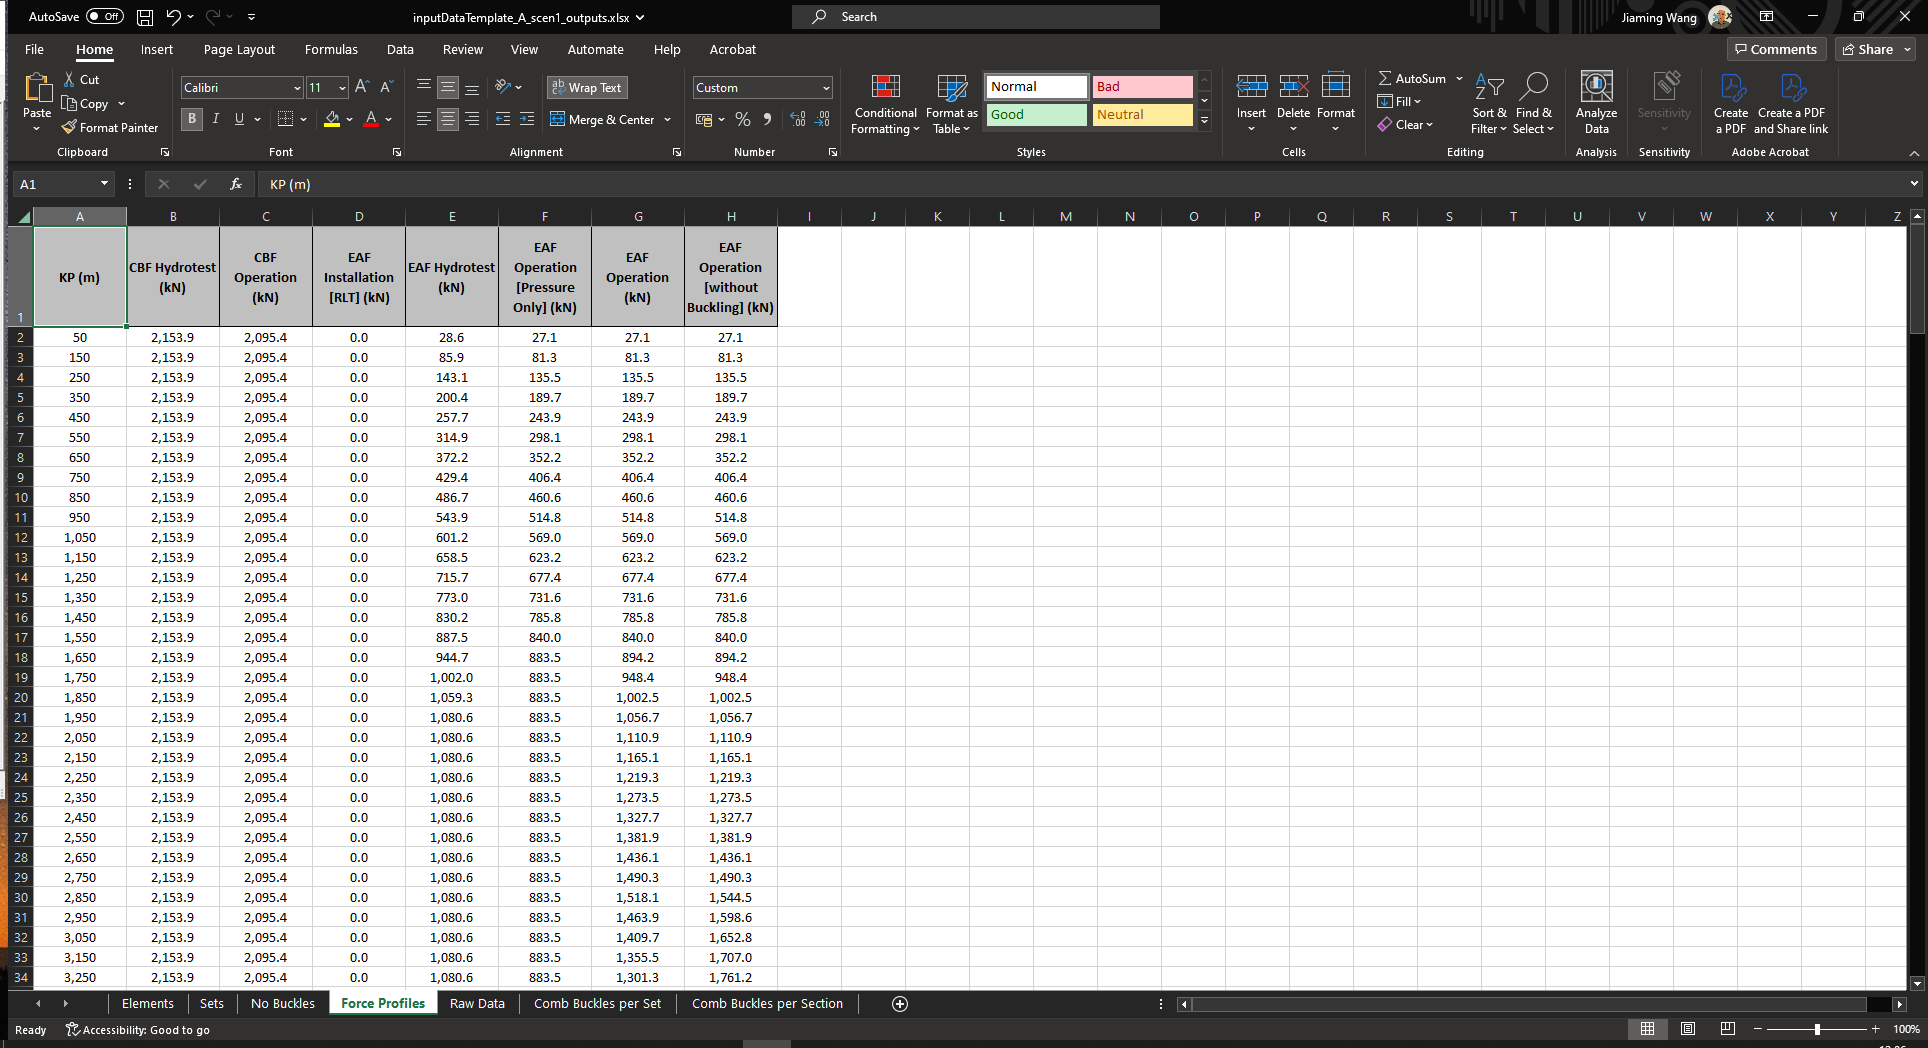Viewport: 1928px width, 1048px height.
Task: Open the Custom number format dropdown
Action: [826, 88]
